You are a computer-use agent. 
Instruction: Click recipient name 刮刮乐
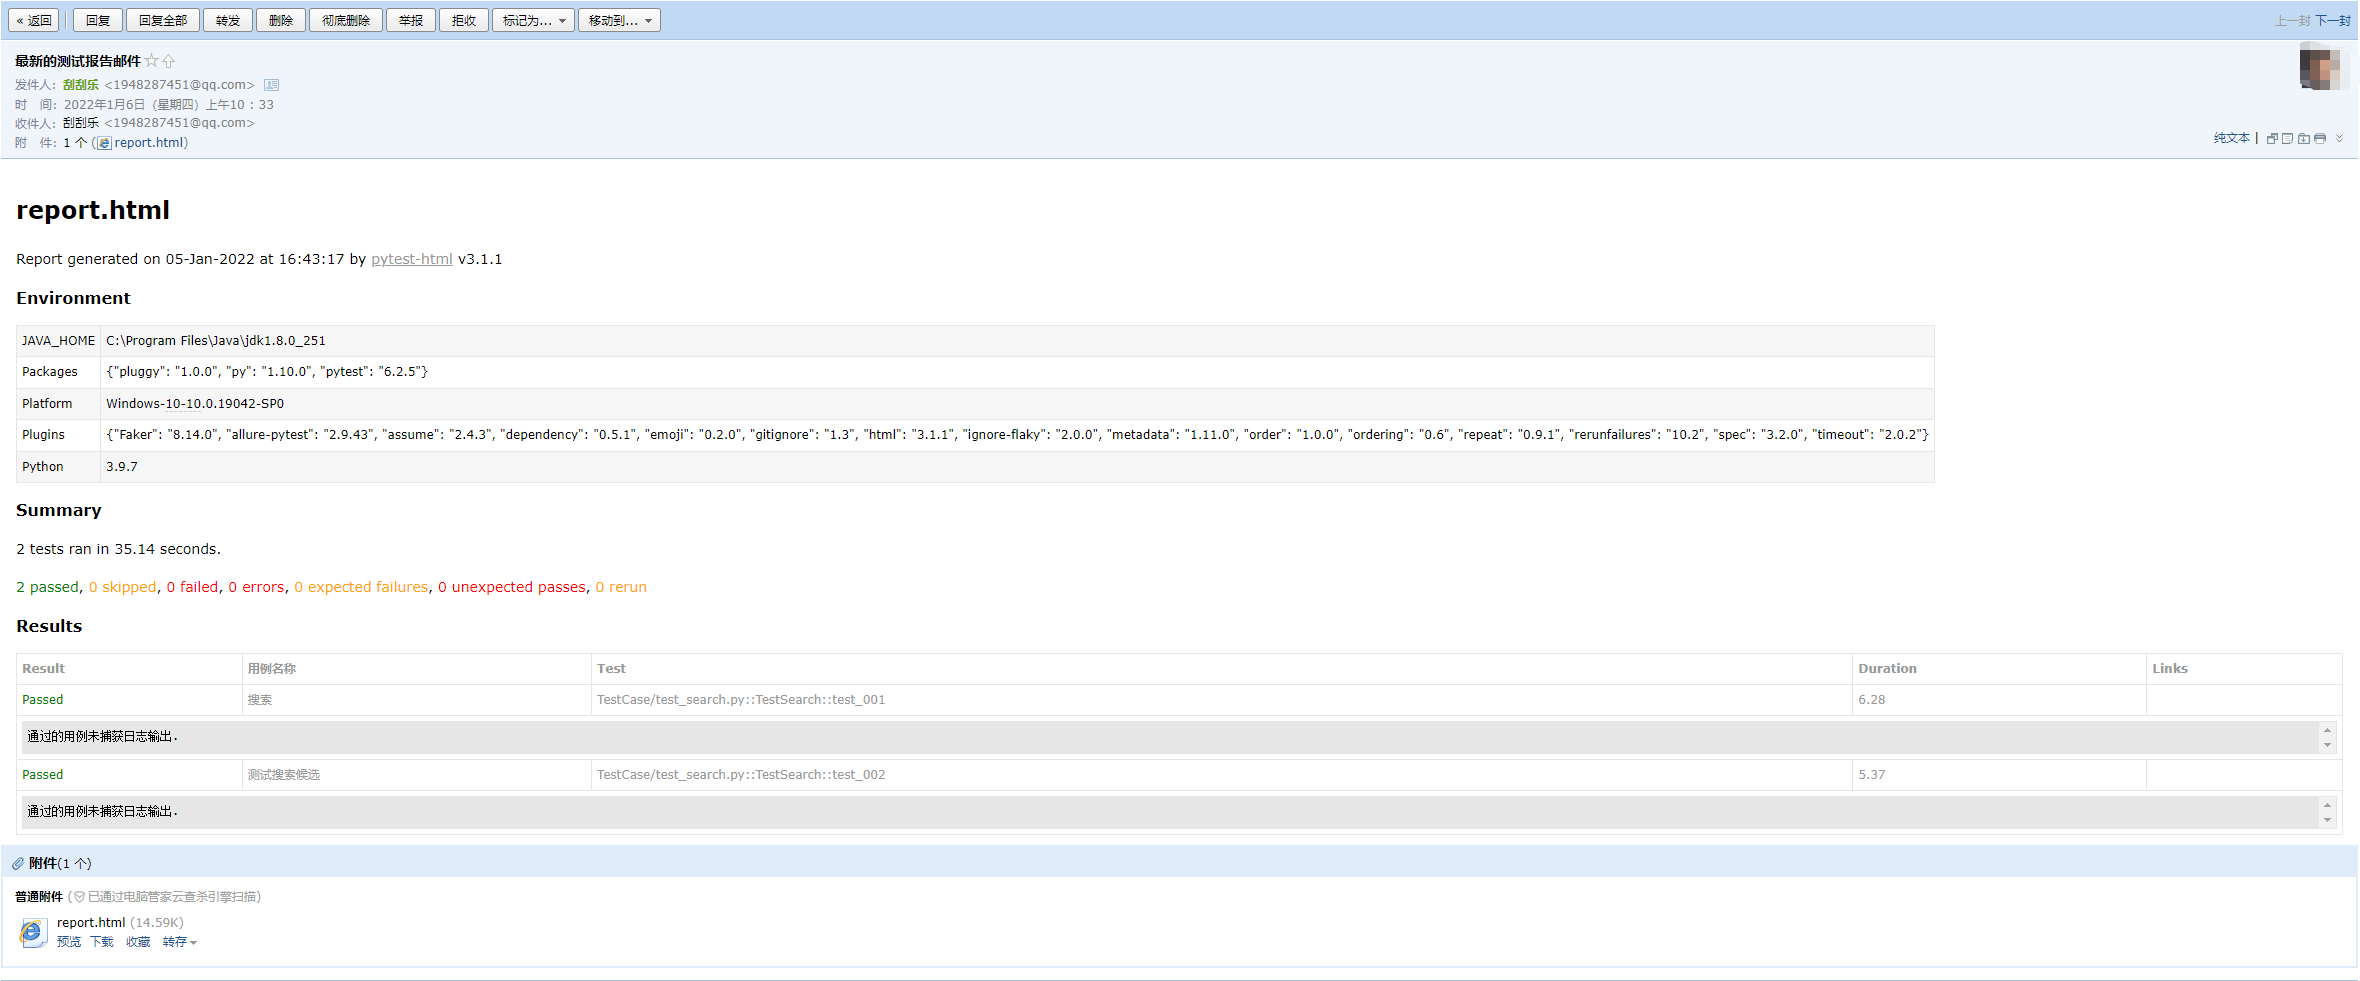pyautogui.click(x=81, y=123)
